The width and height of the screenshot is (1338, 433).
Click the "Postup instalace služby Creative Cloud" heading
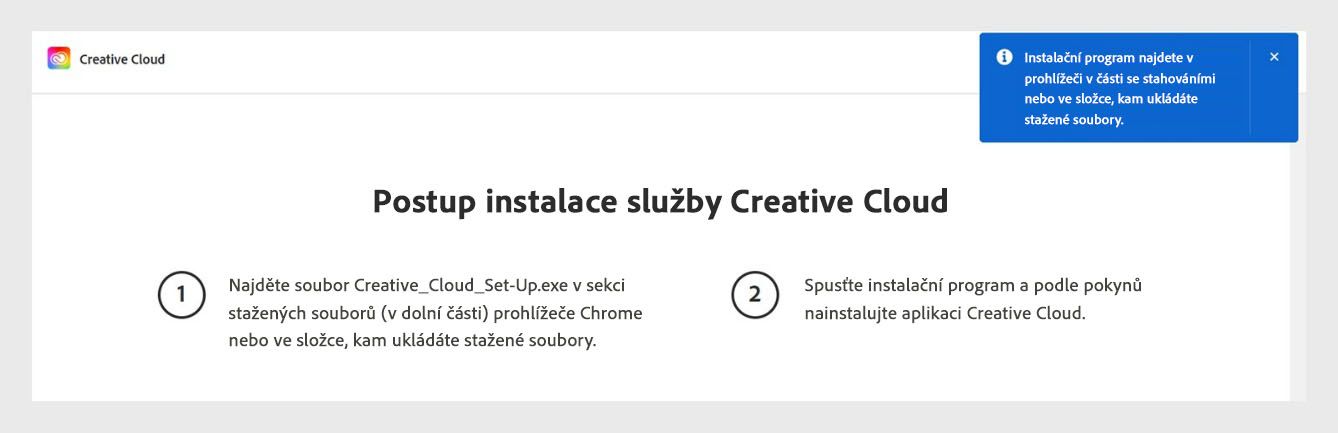[660, 201]
